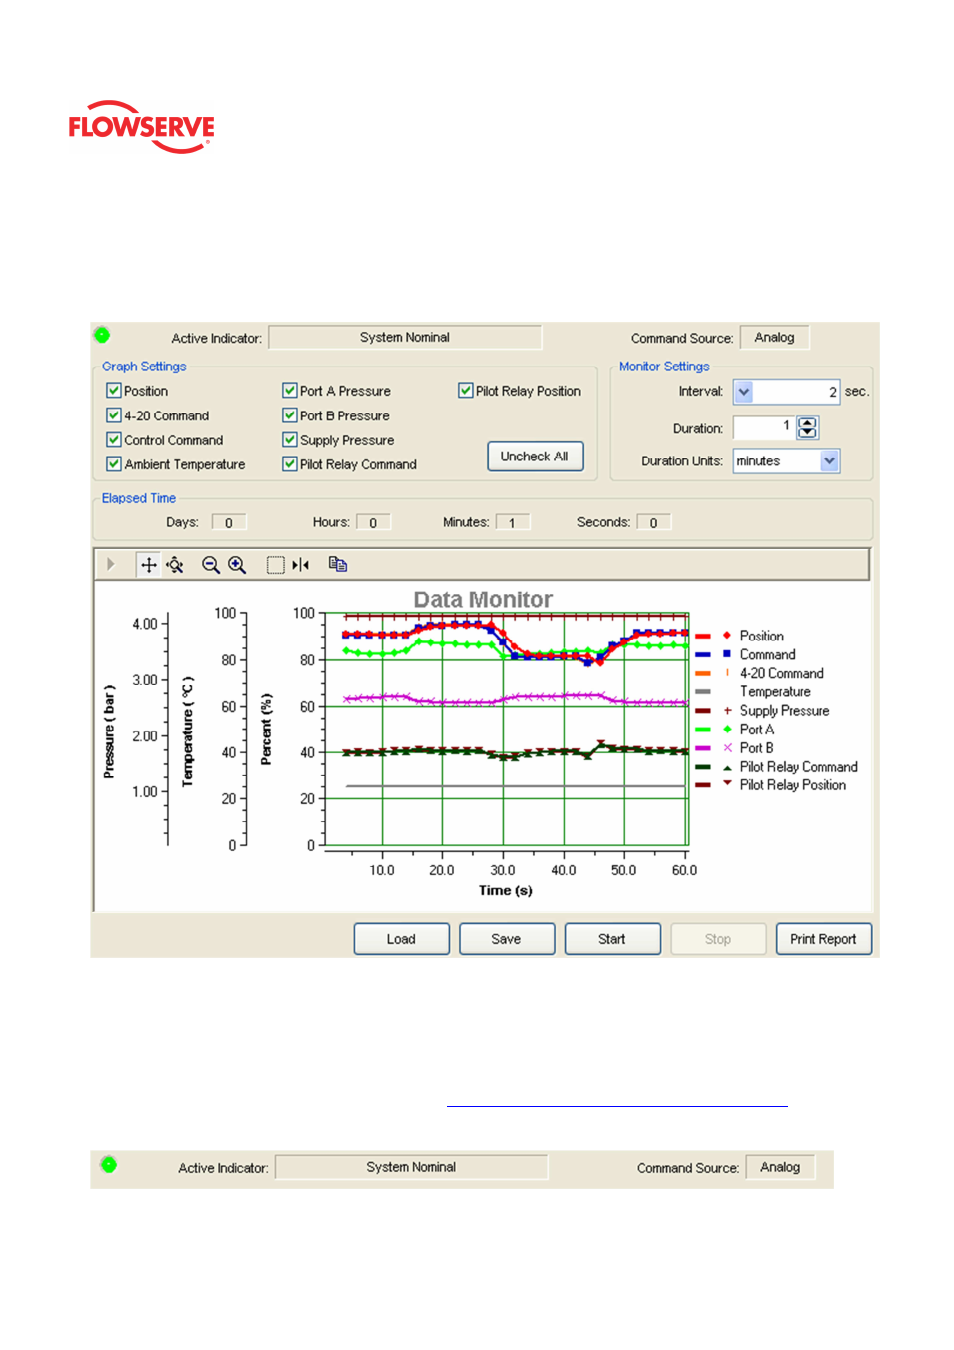
Task: Disable the Supply Pressure checkbox
Action: point(289,440)
